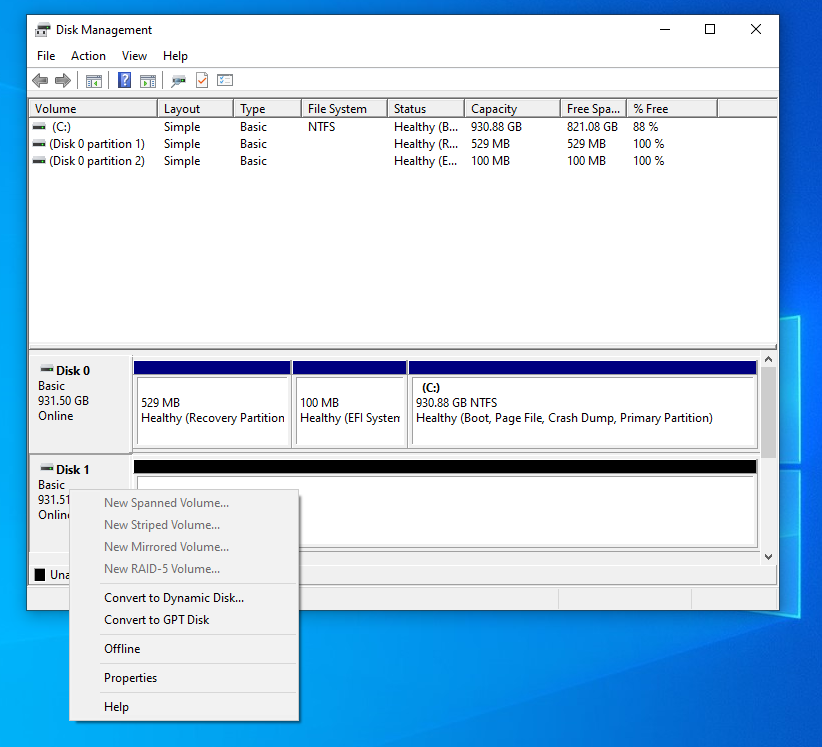Screen dimensions: 822x747
Task: Click the disk pane scrollbar up arrow
Action: point(769,359)
